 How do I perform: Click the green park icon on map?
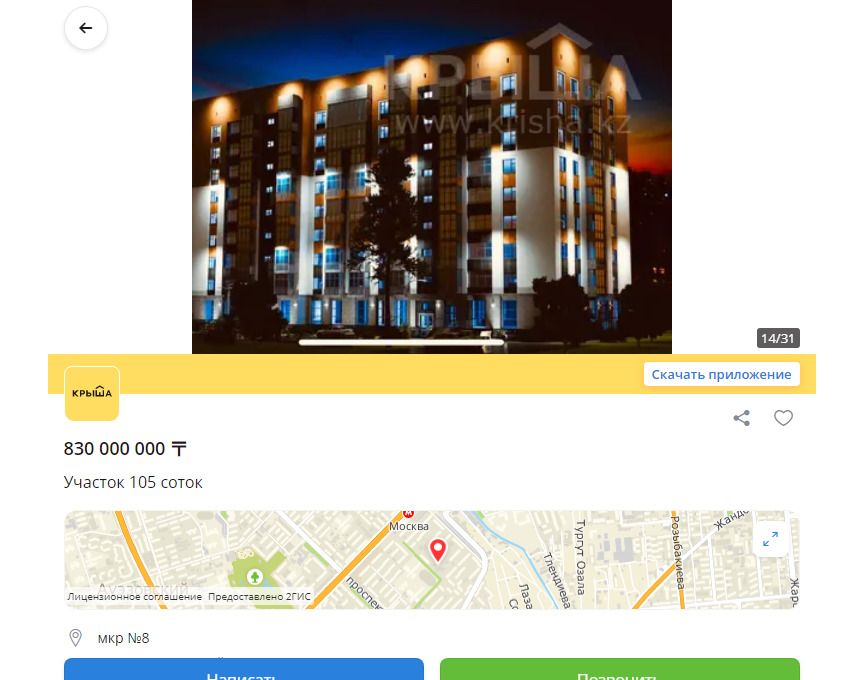(x=255, y=577)
